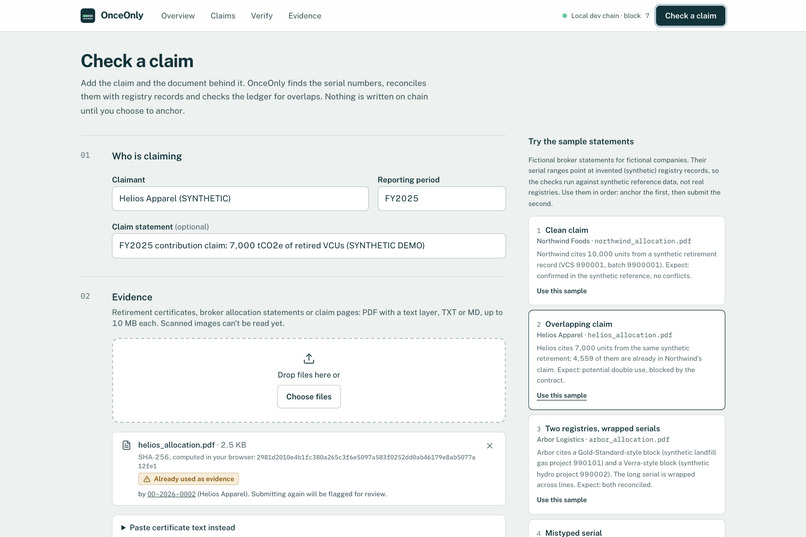The width and height of the screenshot is (806, 537).
Task: Click the Local dev chain block status
Action: [606, 16]
